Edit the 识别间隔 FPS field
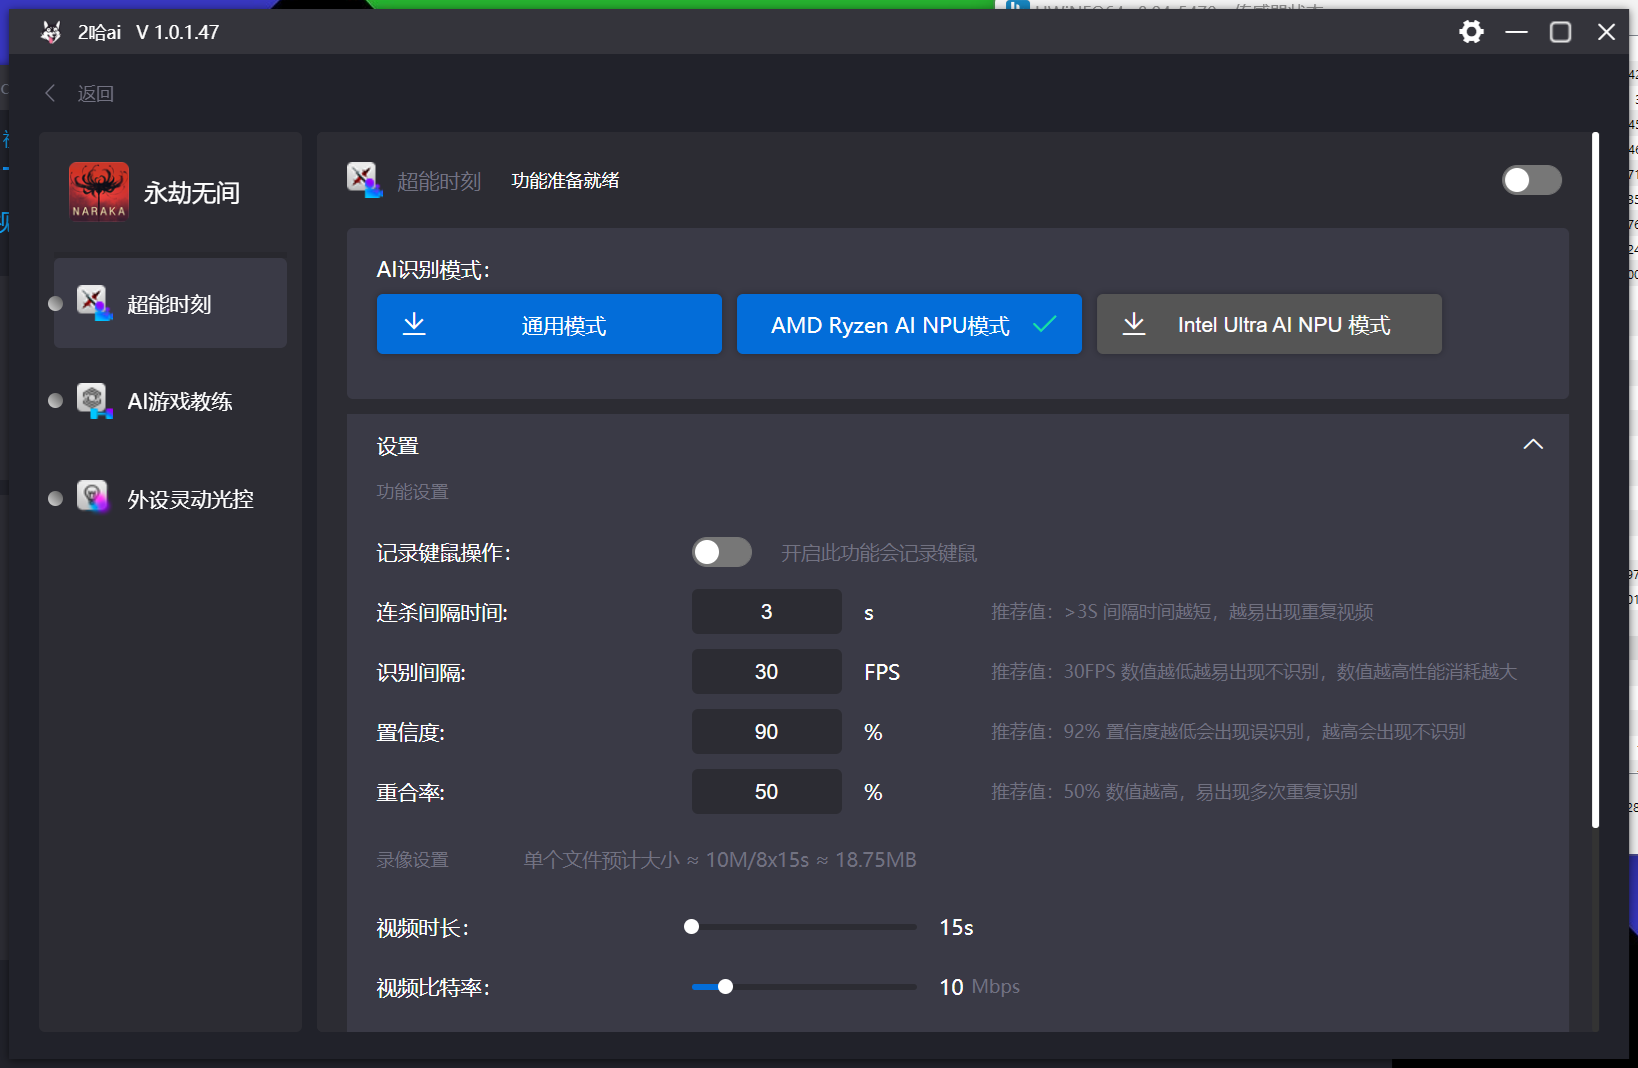This screenshot has width=1638, height=1068. coord(766,671)
